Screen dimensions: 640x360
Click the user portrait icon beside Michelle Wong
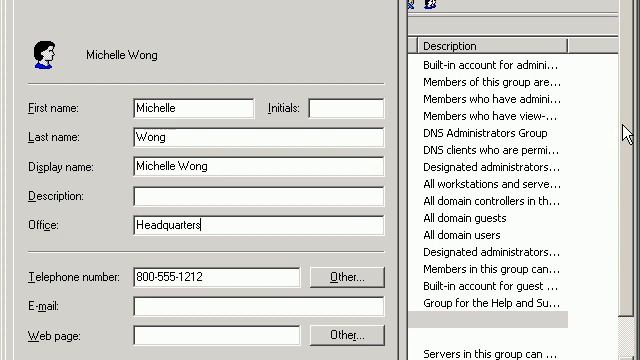pyautogui.click(x=44, y=55)
